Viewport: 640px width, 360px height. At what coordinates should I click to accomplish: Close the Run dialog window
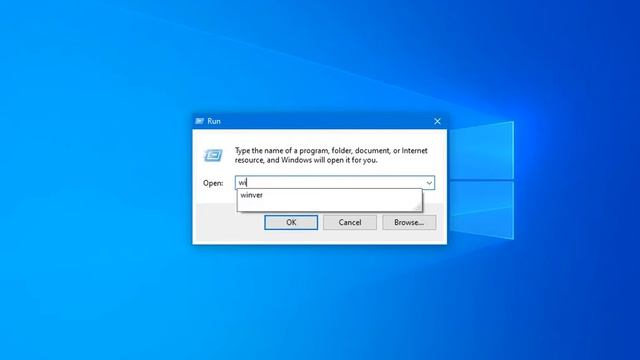[437, 121]
